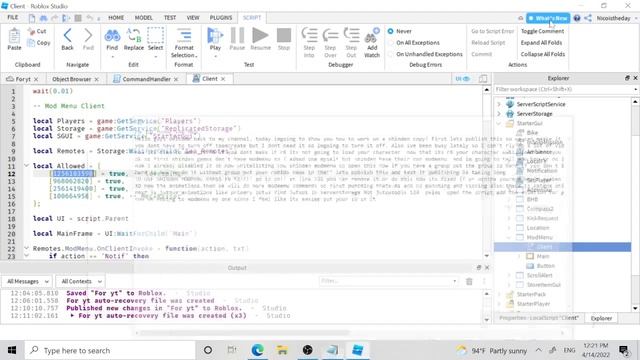Viewport: 640px width, 360px height.
Task: Start the game with the Play icon
Action: 215,36
